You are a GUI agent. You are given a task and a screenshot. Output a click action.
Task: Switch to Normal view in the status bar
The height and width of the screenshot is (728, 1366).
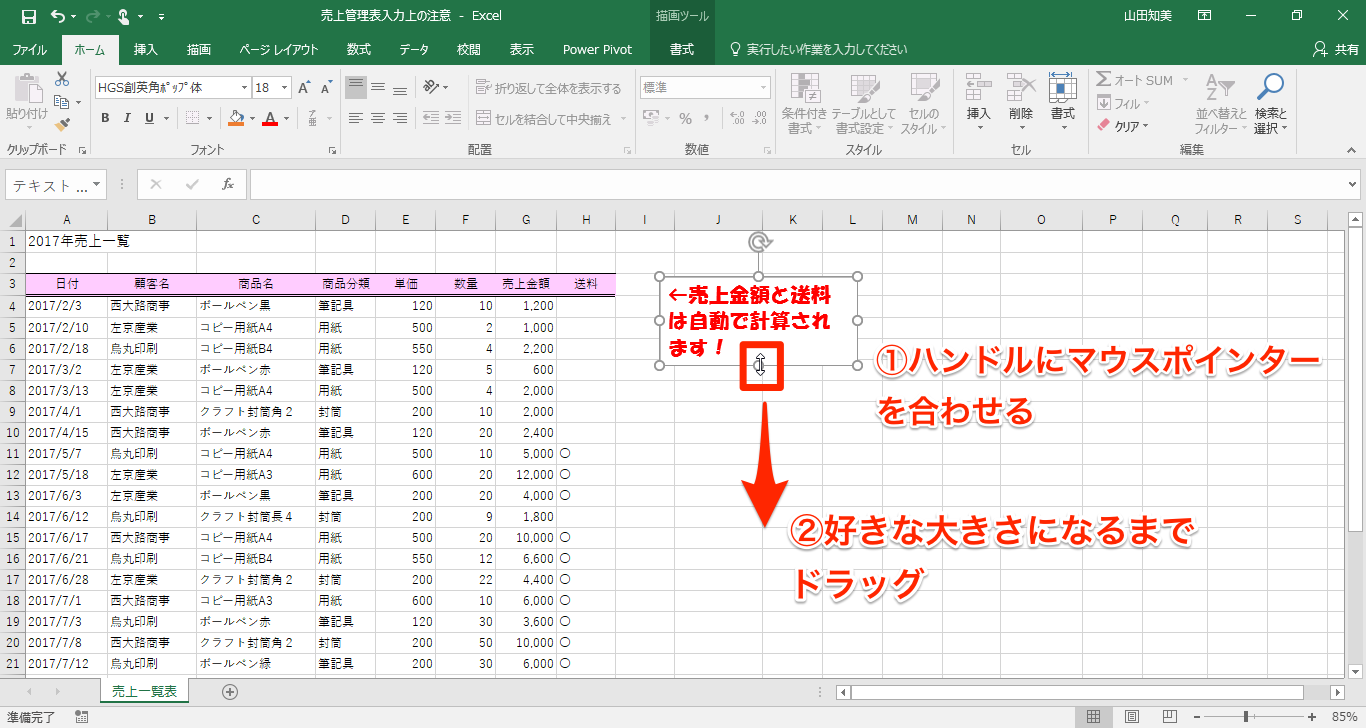(x=1094, y=717)
